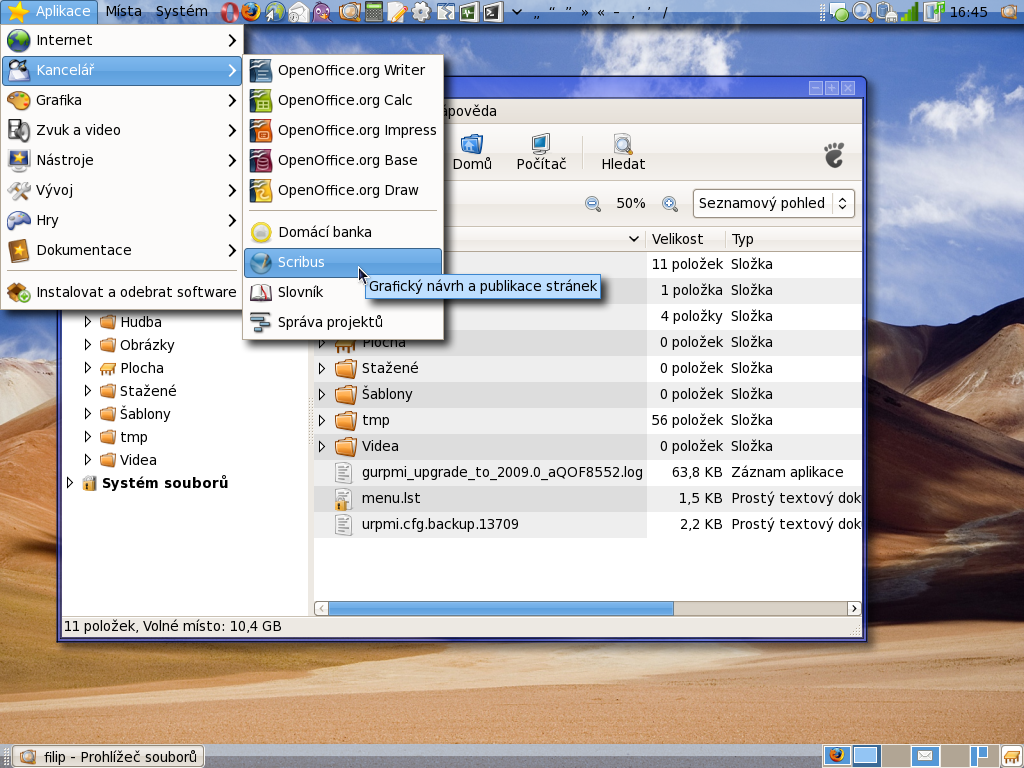Image resolution: width=1024 pixels, height=768 pixels.
Task: Click the filip - Prohlížeč souborů taskbar button
Action: pyautogui.click(x=108, y=757)
